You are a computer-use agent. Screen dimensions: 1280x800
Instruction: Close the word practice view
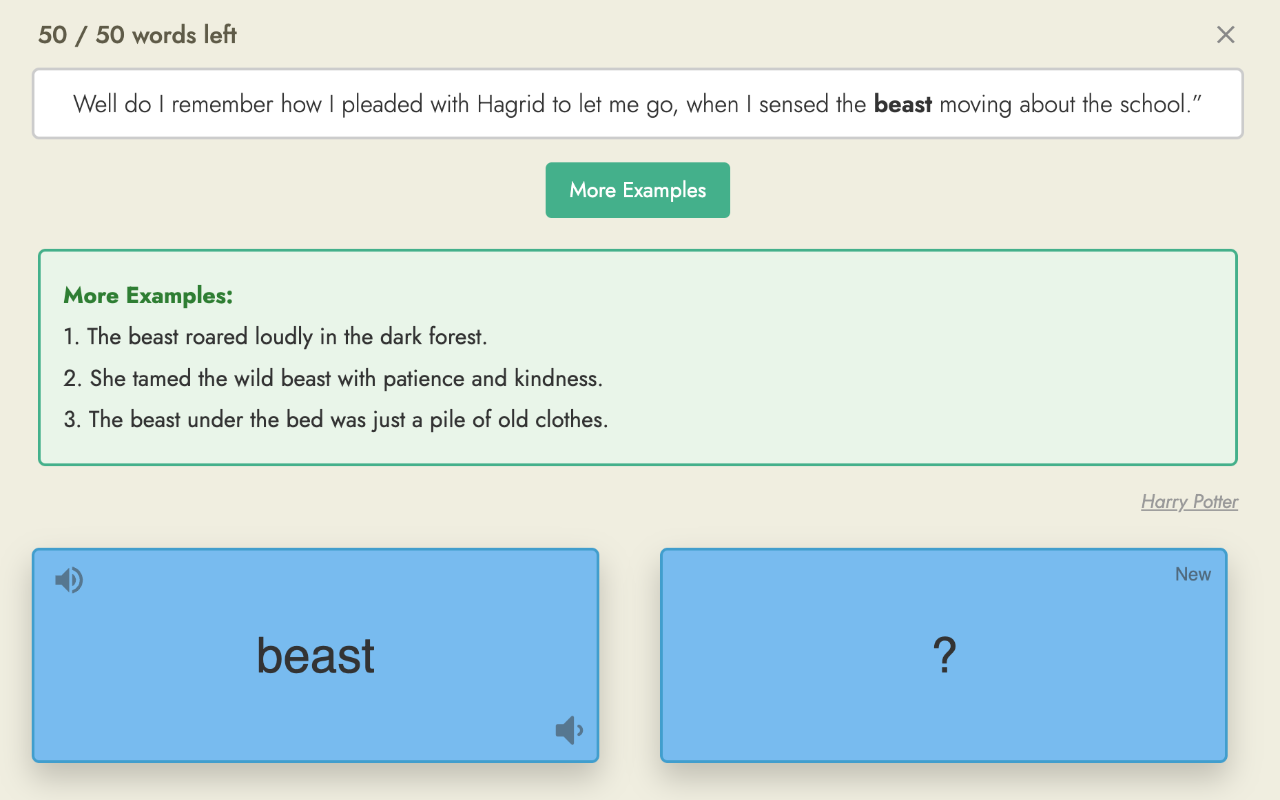point(1225,35)
